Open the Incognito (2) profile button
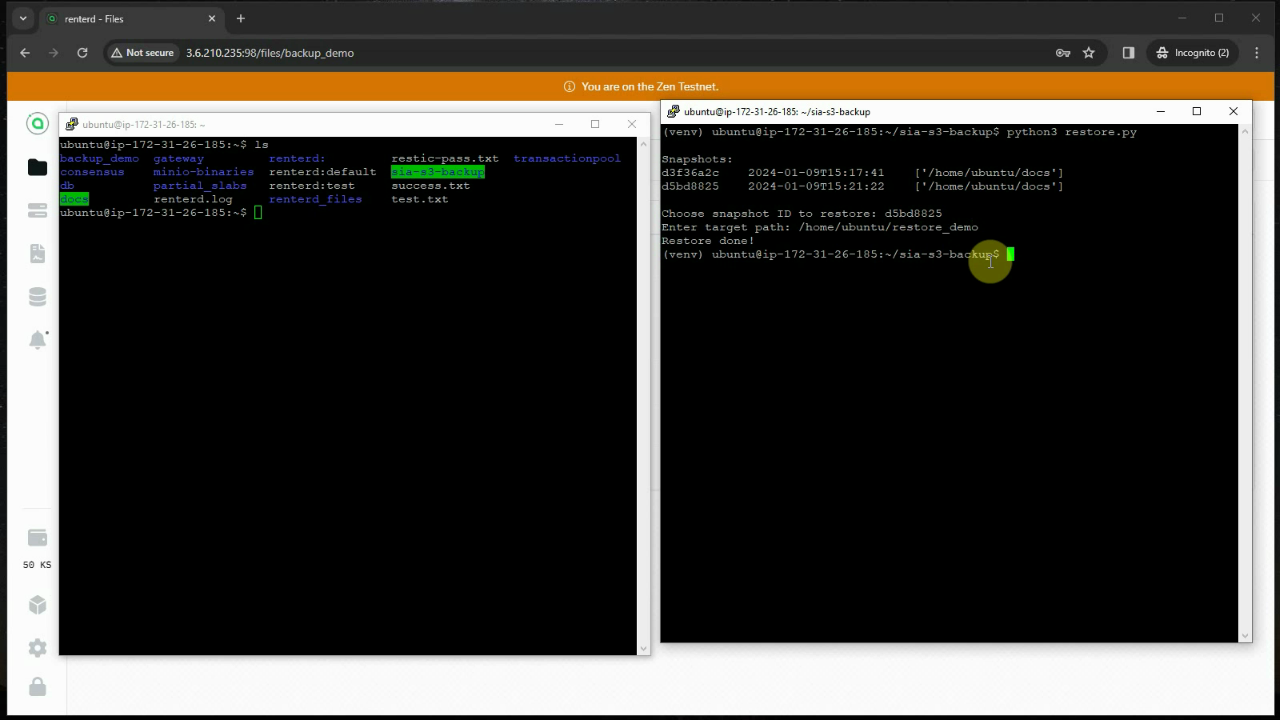This screenshot has width=1280, height=720. click(x=1192, y=53)
